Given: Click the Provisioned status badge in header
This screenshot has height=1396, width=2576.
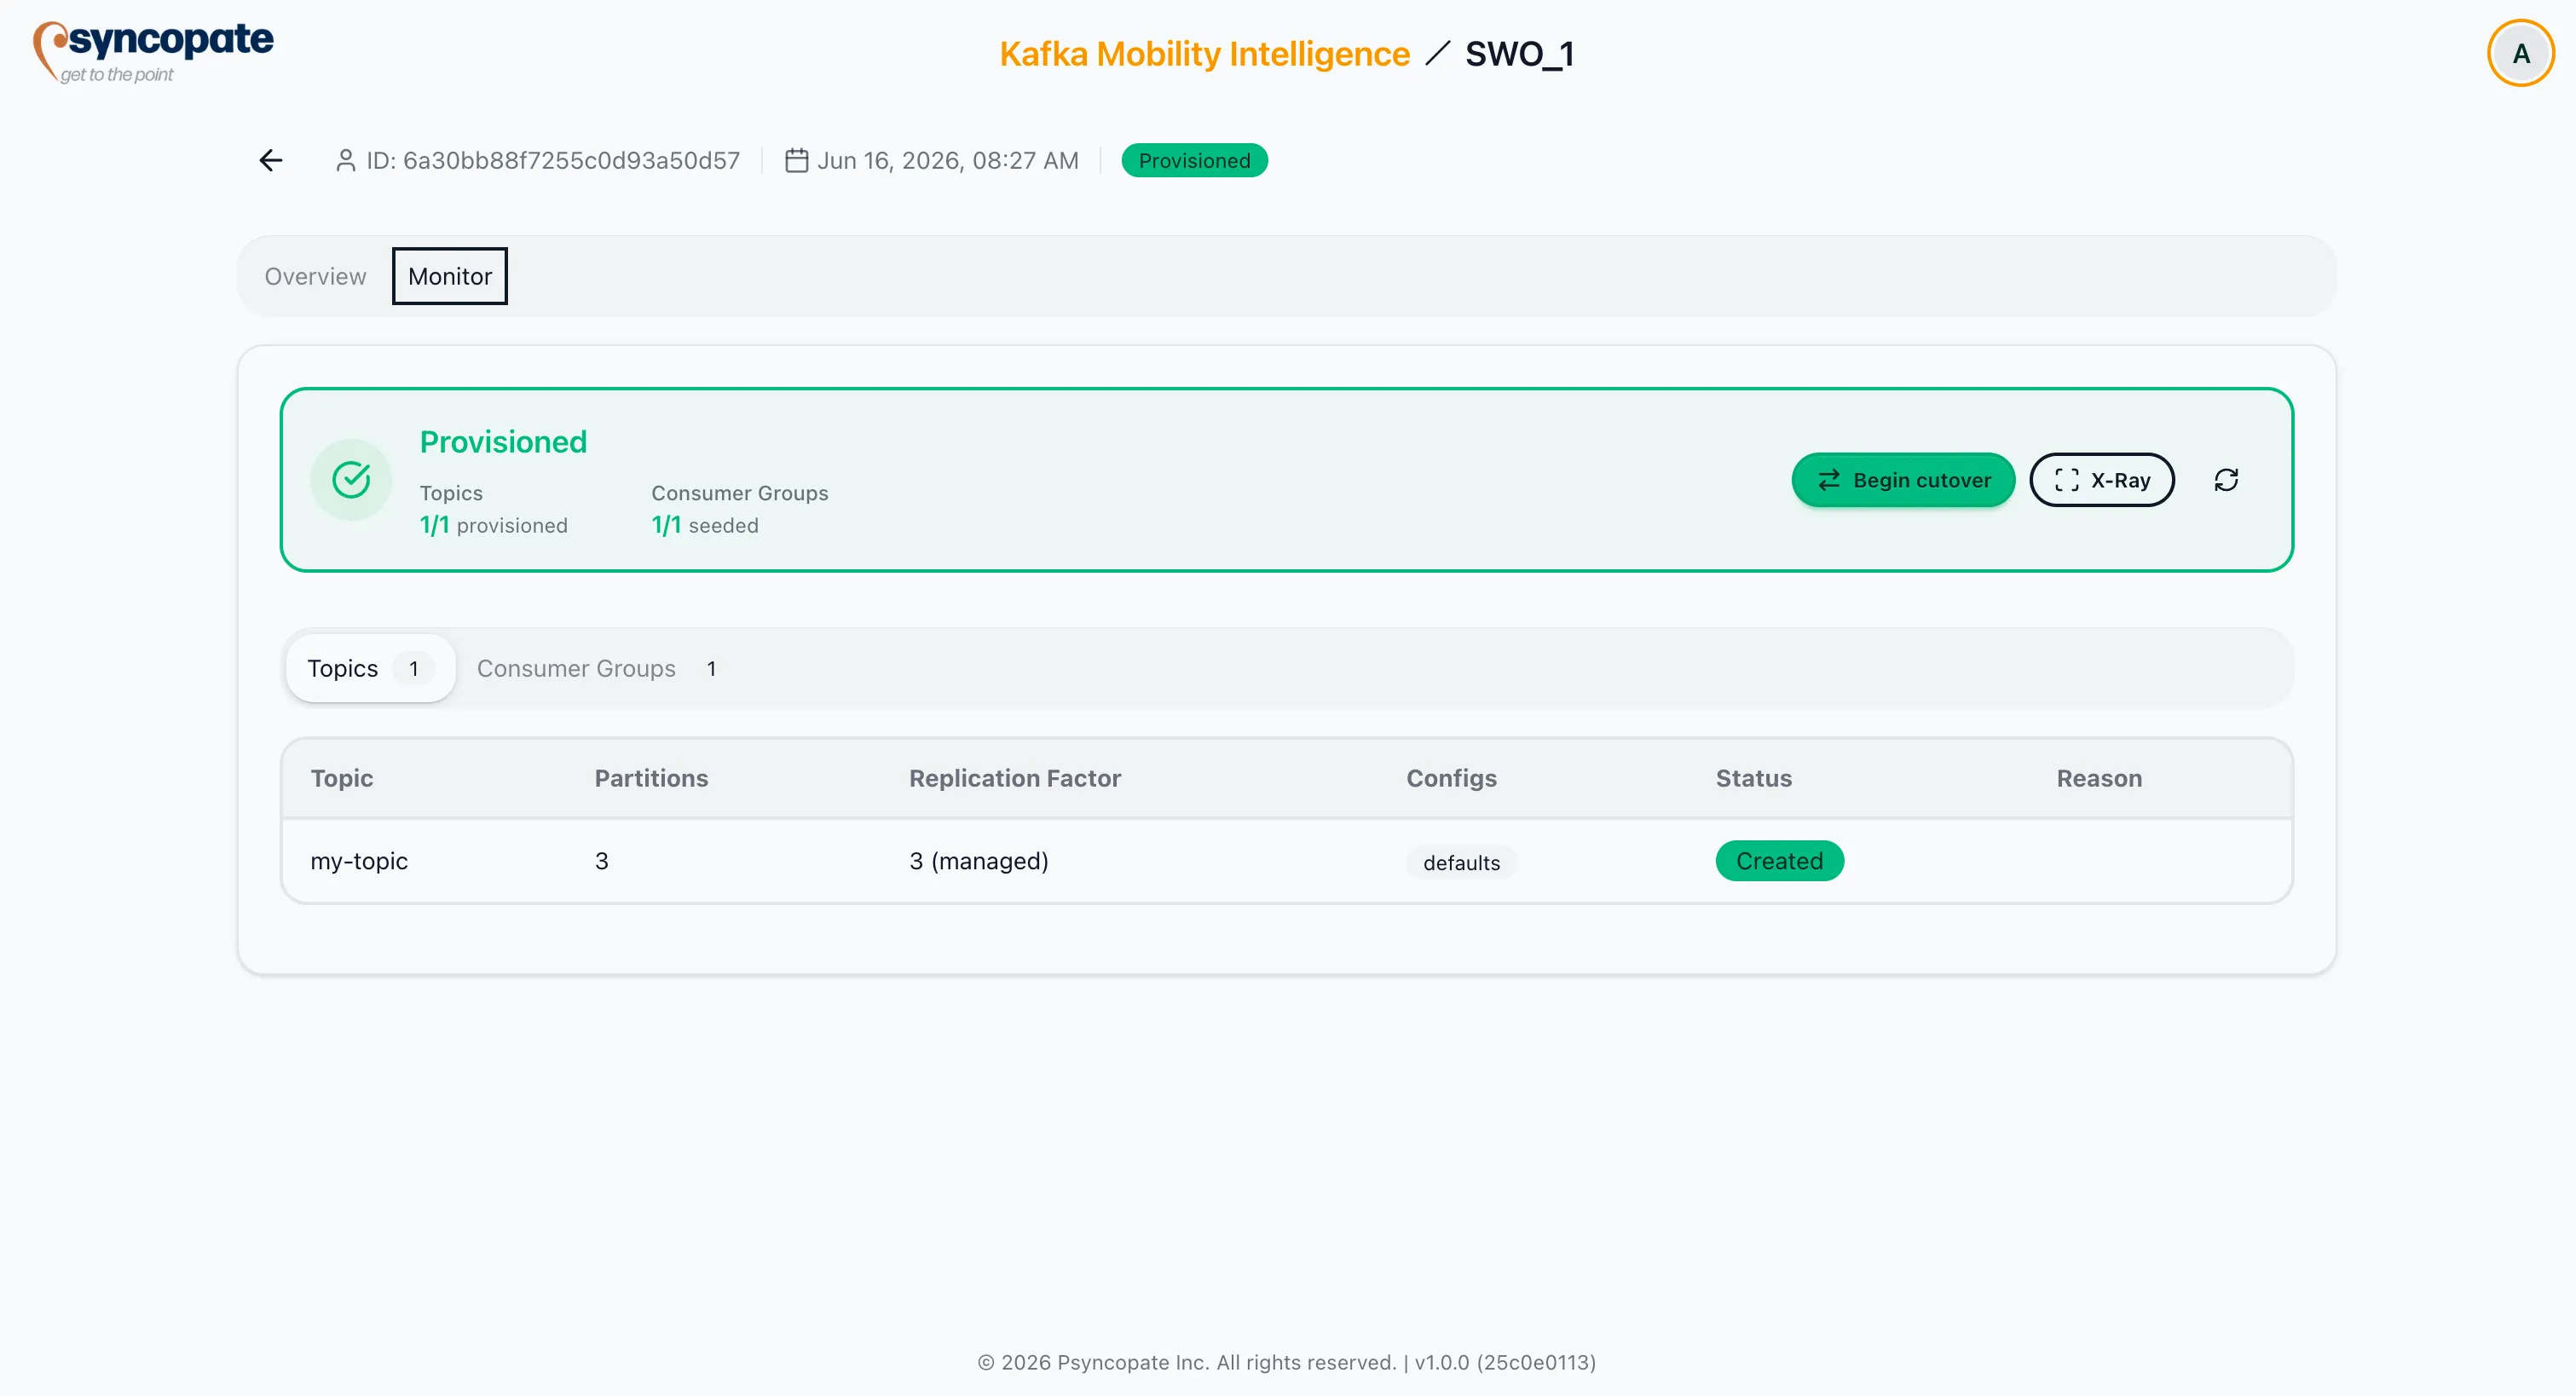Looking at the screenshot, I should tap(1194, 160).
